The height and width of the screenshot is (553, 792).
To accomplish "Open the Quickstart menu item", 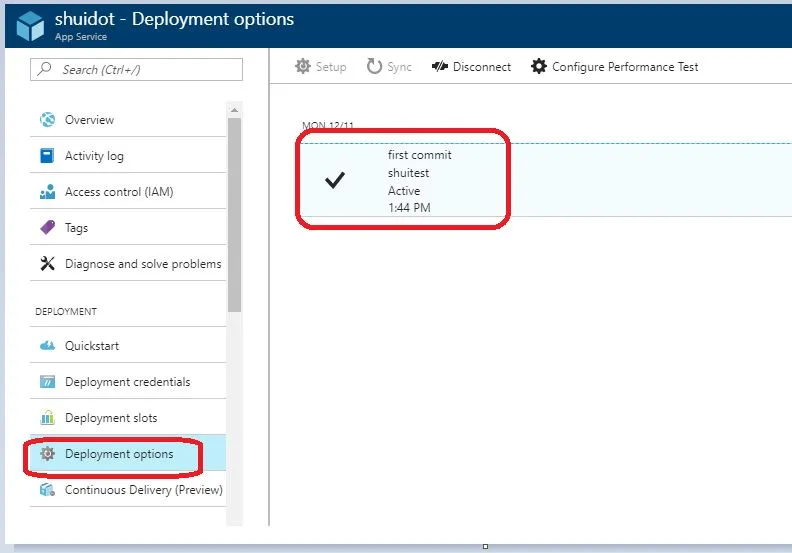I will point(128,345).
